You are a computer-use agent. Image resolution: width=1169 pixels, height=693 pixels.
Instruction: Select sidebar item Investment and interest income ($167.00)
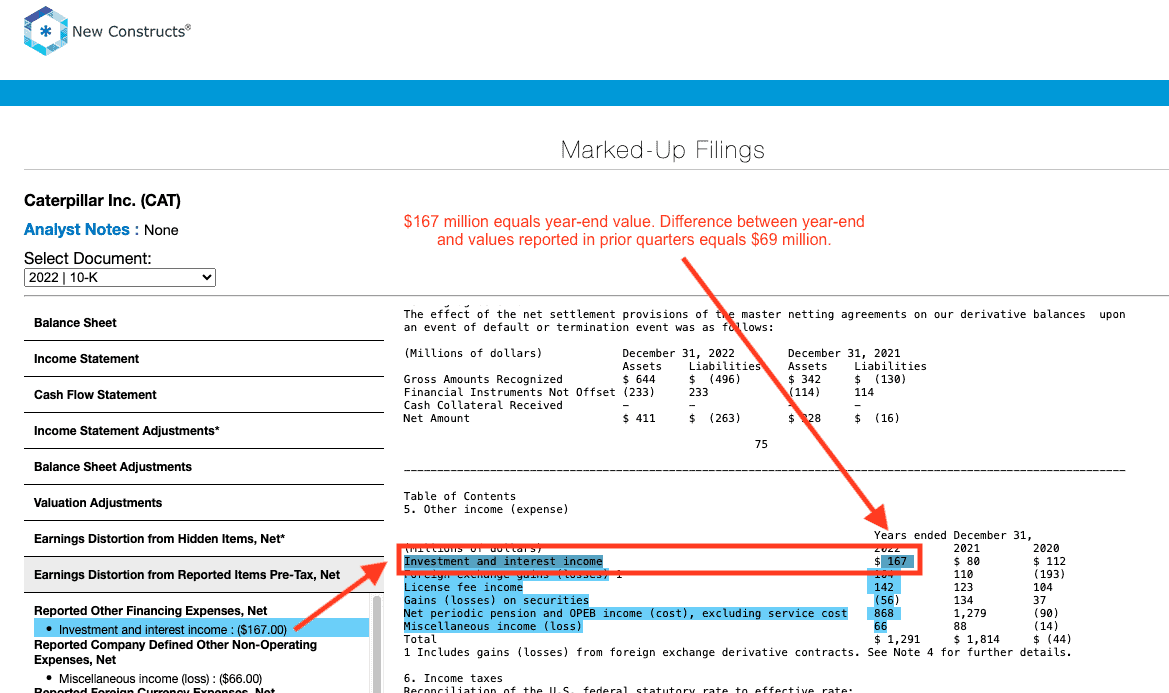pos(201,630)
